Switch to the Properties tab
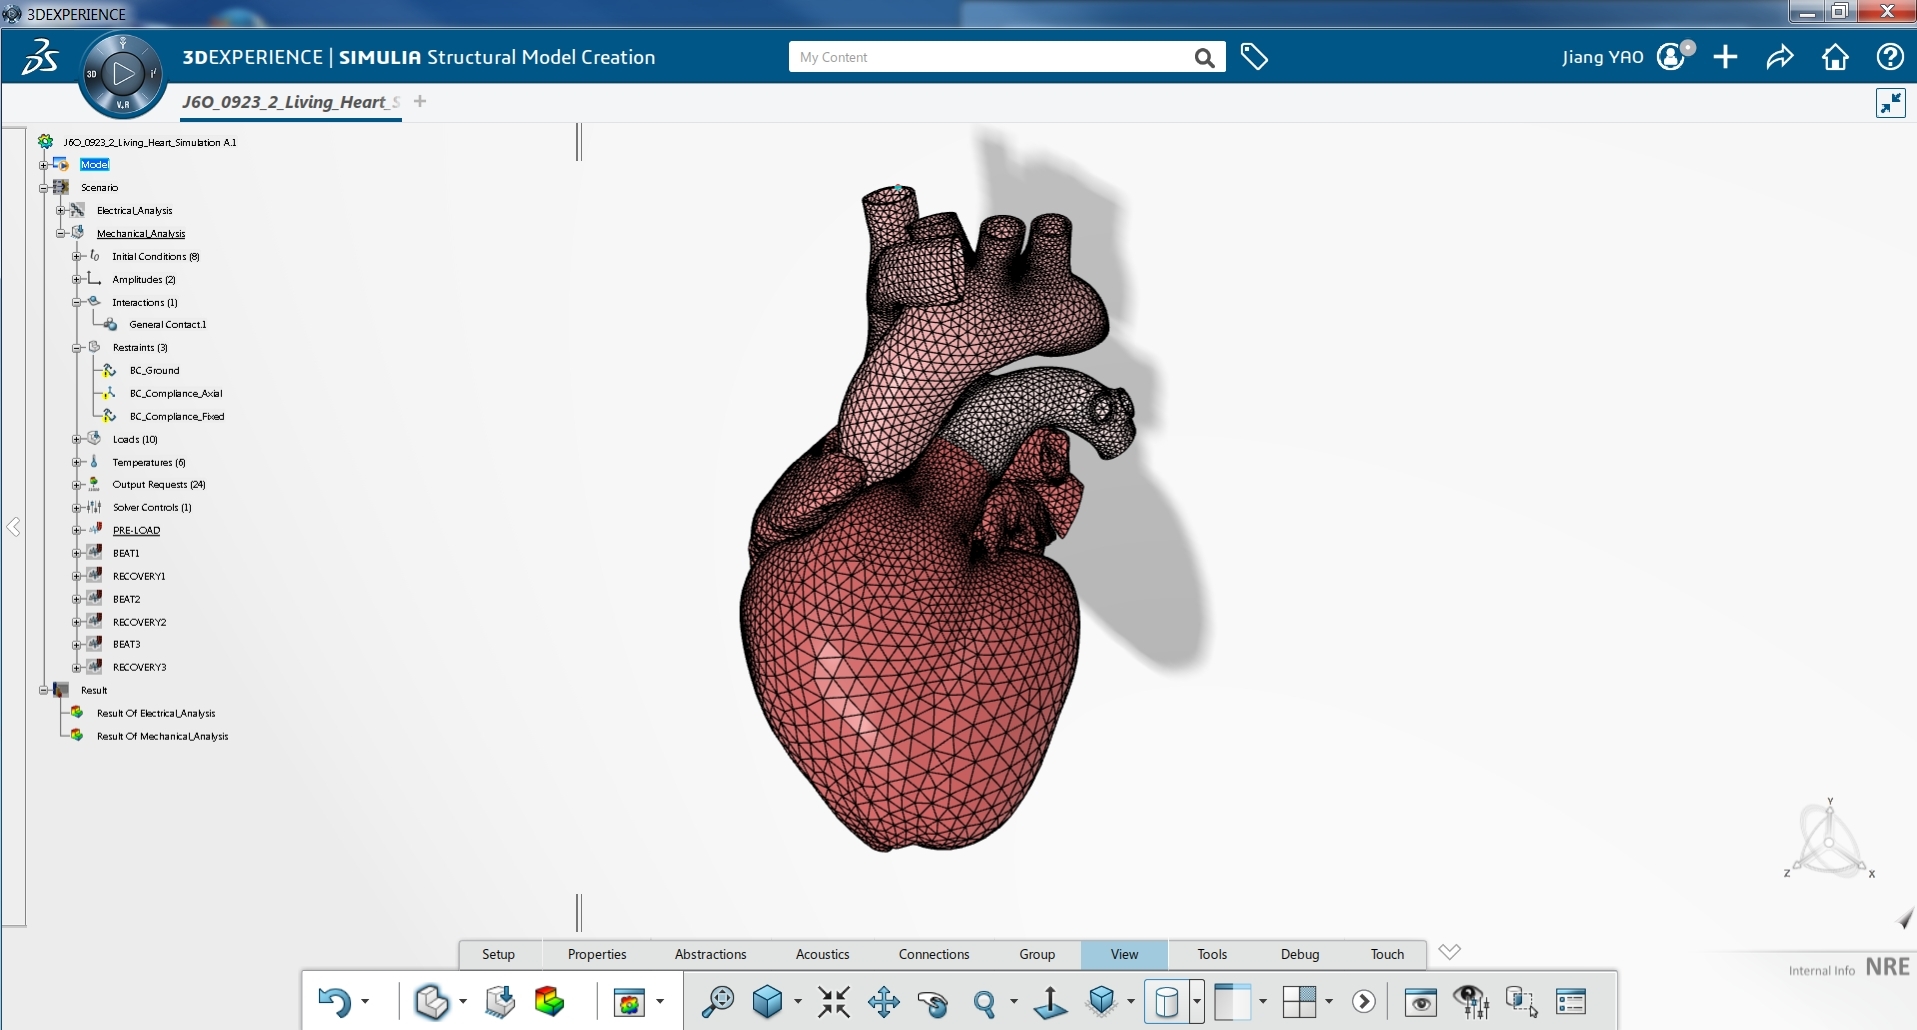Screen dimensions: 1917x1030 tap(597, 954)
